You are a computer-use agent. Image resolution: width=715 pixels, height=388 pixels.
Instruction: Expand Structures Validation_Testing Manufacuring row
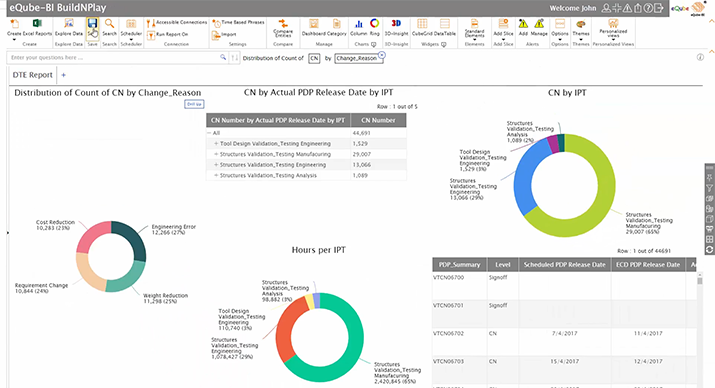pos(216,154)
